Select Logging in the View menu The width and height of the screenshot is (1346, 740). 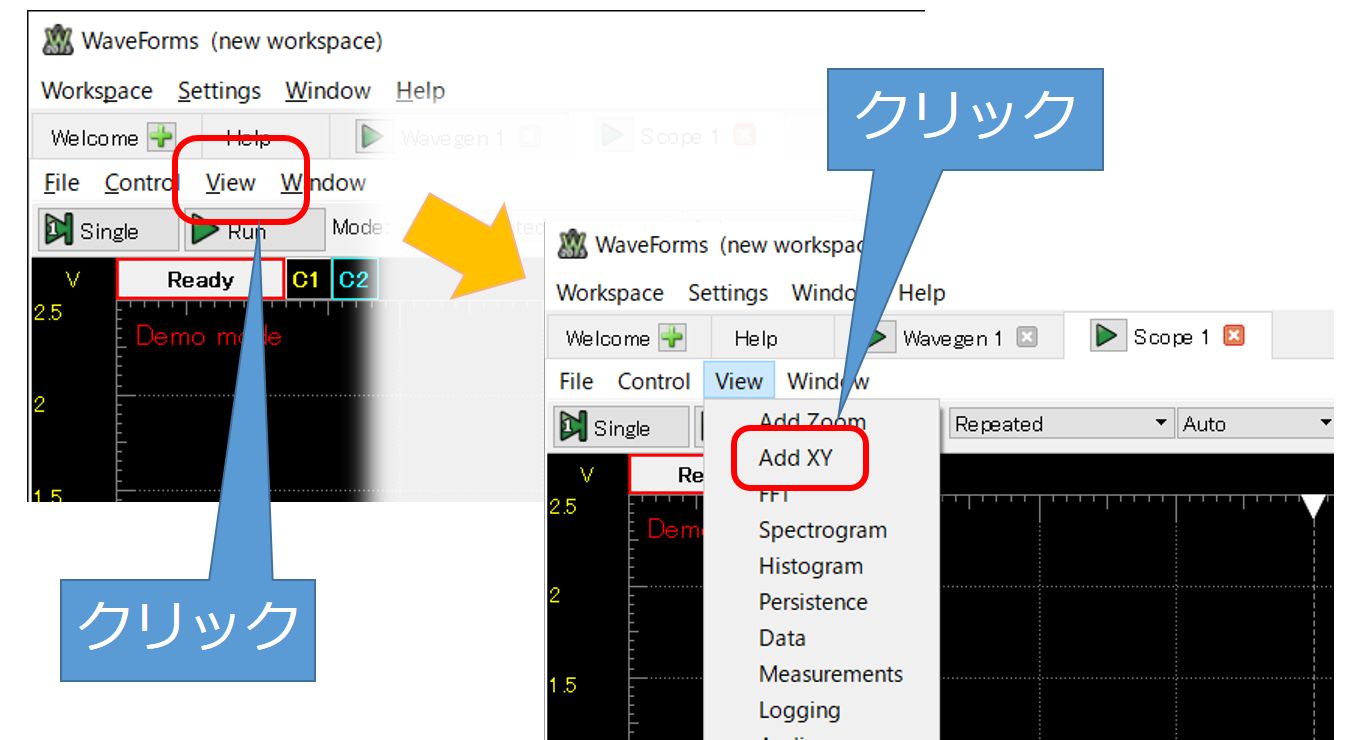(x=799, y=710)
